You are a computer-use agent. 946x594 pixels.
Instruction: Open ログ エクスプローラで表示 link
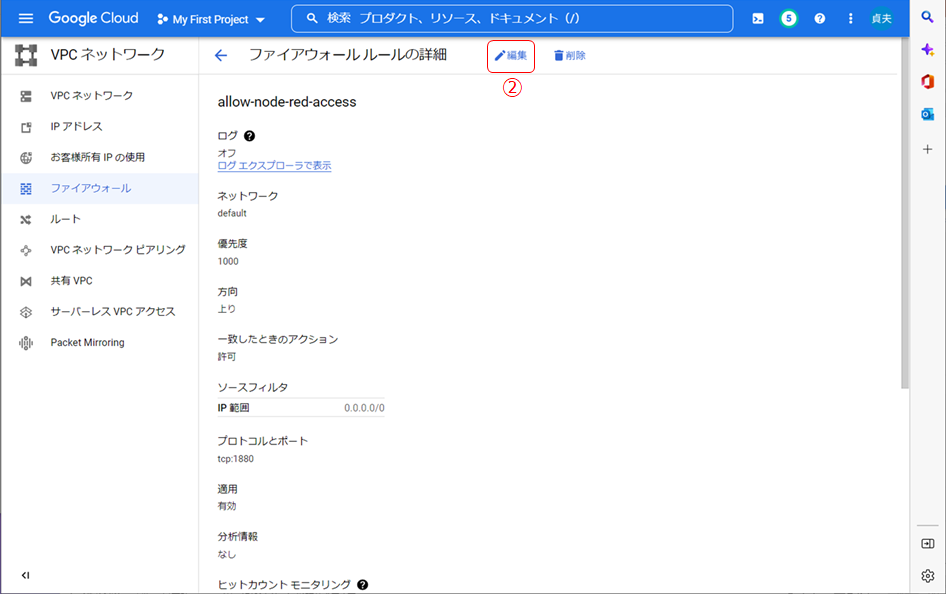tap(274, 166)
